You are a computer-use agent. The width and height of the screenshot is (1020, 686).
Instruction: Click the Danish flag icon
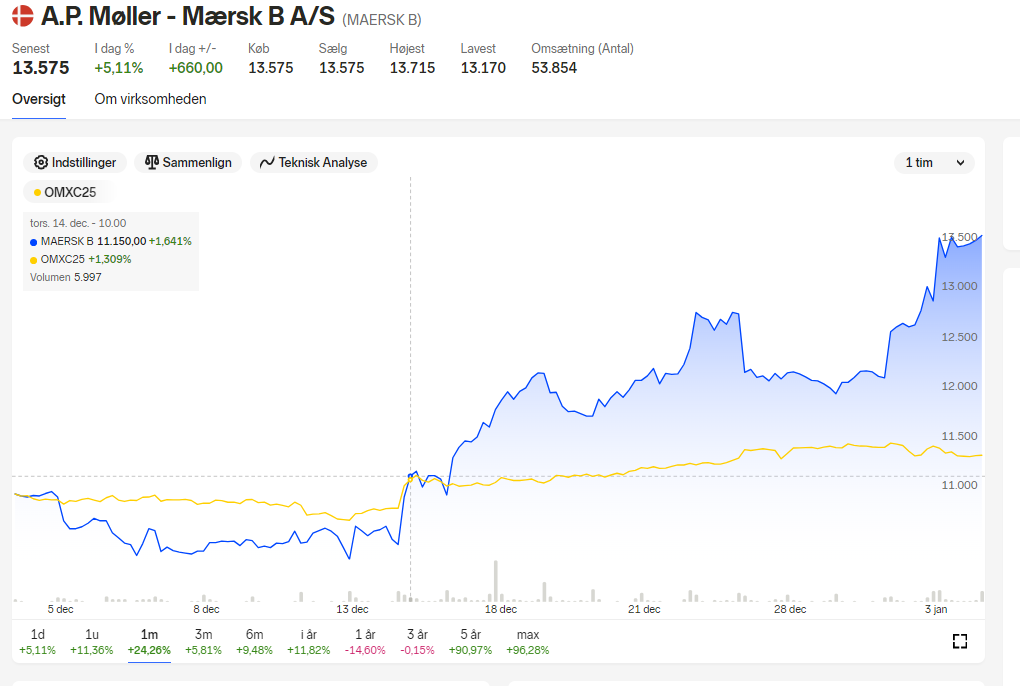coord(23,16)
